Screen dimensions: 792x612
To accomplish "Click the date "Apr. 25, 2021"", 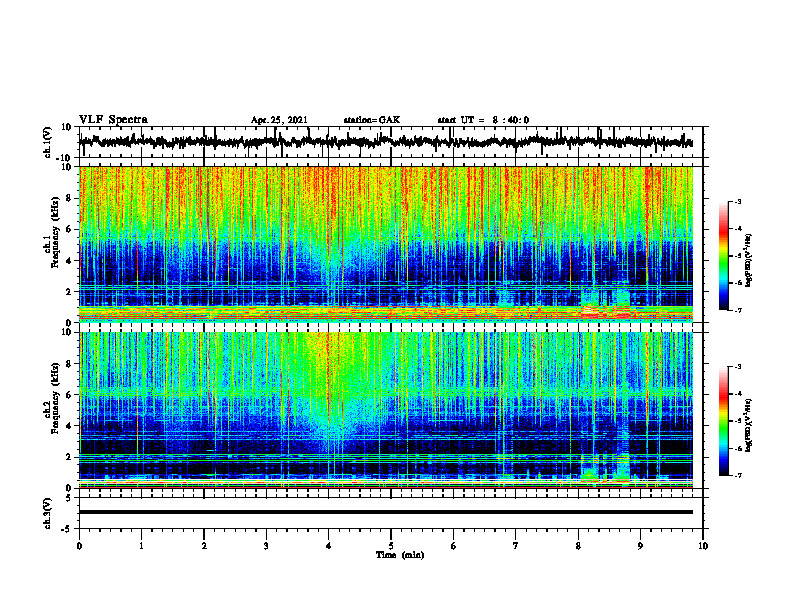I will pyautogui.click(x=279, y=120).
